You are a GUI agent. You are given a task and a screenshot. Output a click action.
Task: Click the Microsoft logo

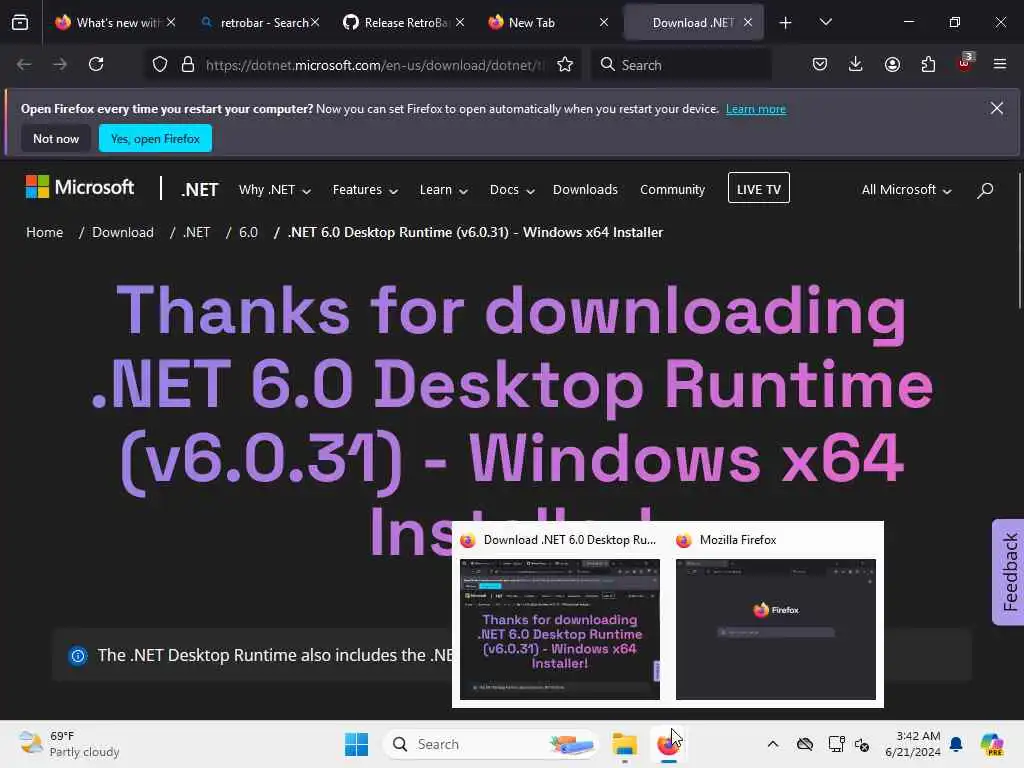click(80, 187)
